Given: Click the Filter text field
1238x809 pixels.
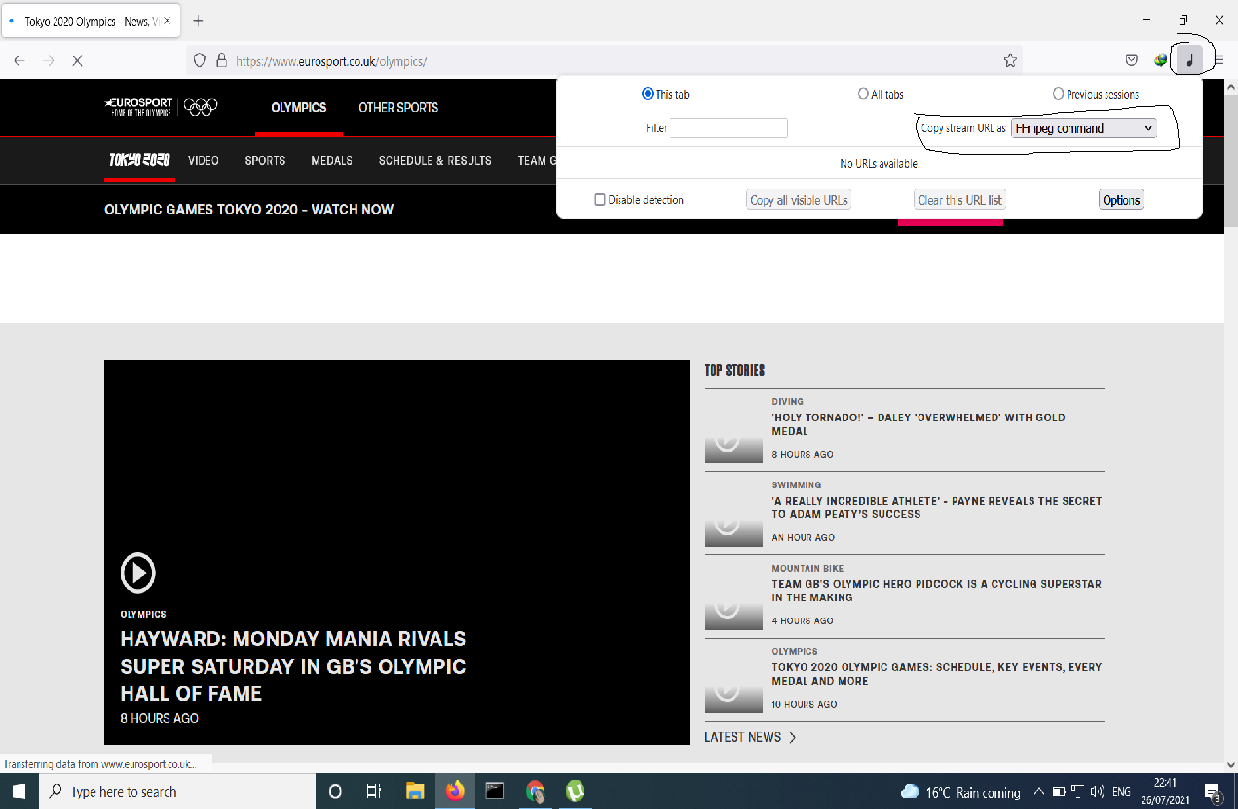Looking at the screenshot, I should pyautogui.click(x=729, y=128).
